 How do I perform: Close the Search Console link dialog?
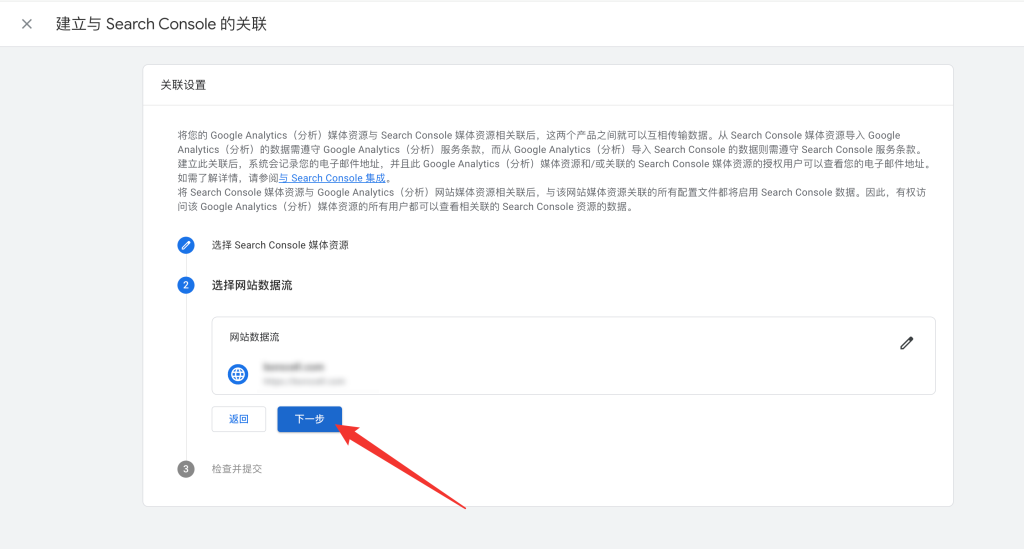27,24
